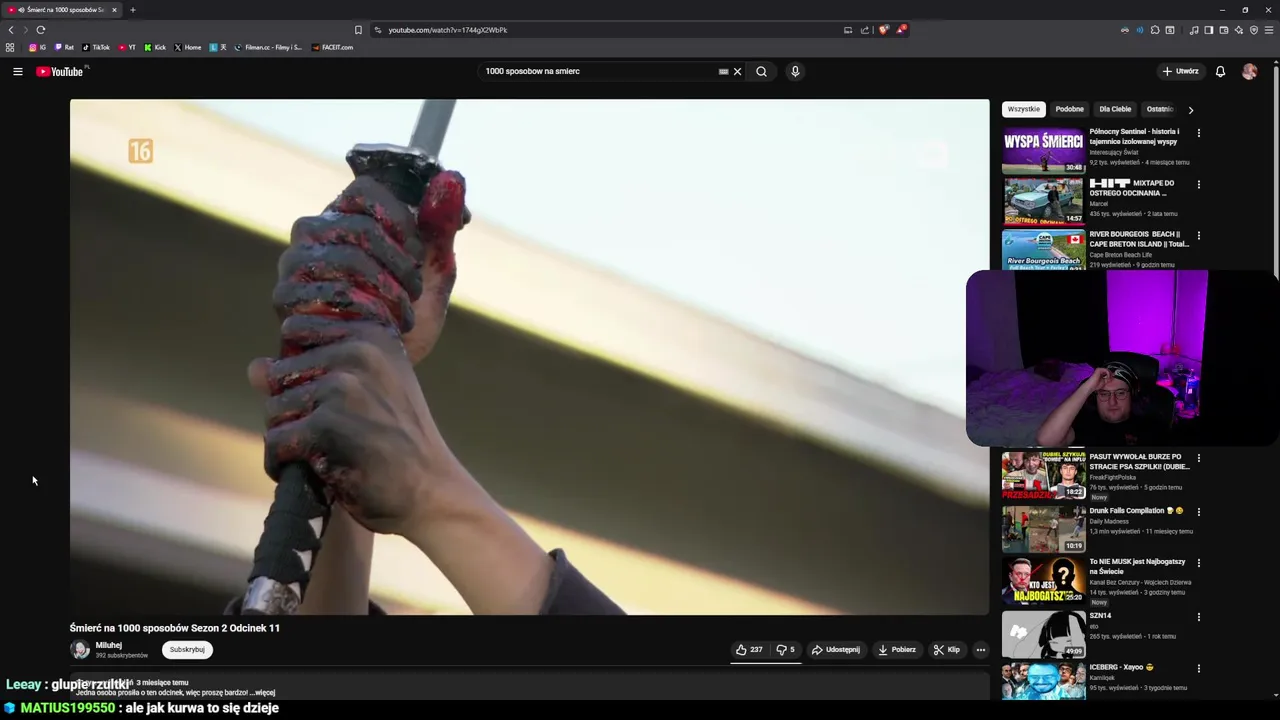The image size is (1280, 720).
Task: Open Brave Shields lion icon
Action: click(883, 30)
